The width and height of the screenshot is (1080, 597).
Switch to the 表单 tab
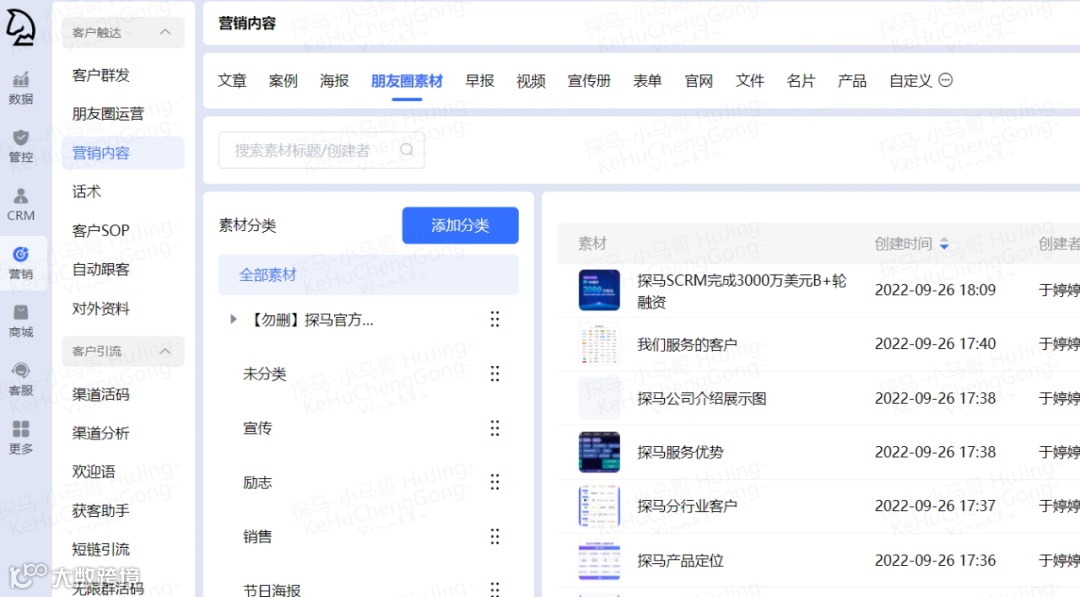click(x=647, y=81)
